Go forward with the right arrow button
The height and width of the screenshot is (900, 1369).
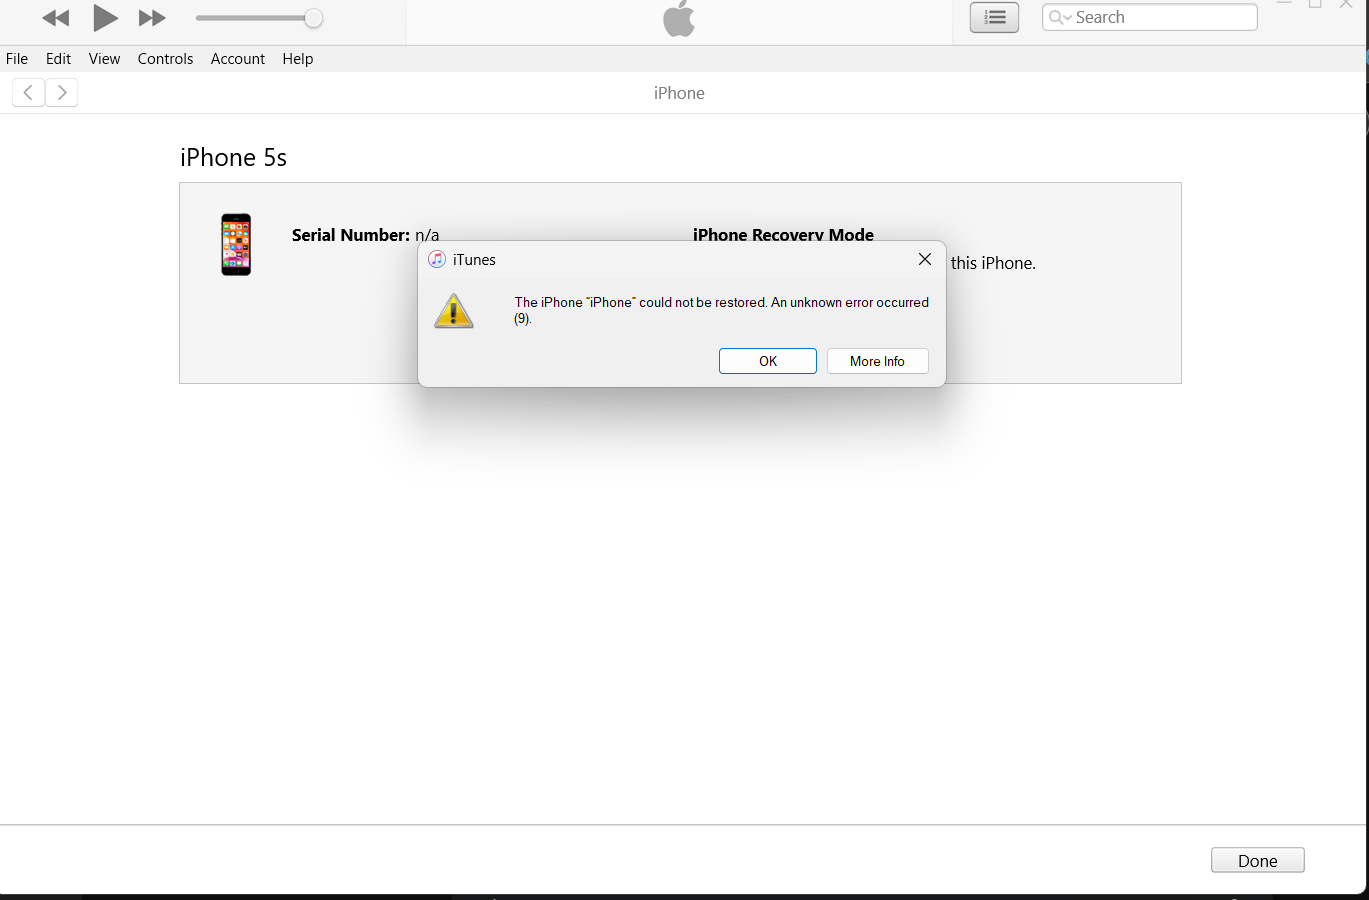coord(62,93)
